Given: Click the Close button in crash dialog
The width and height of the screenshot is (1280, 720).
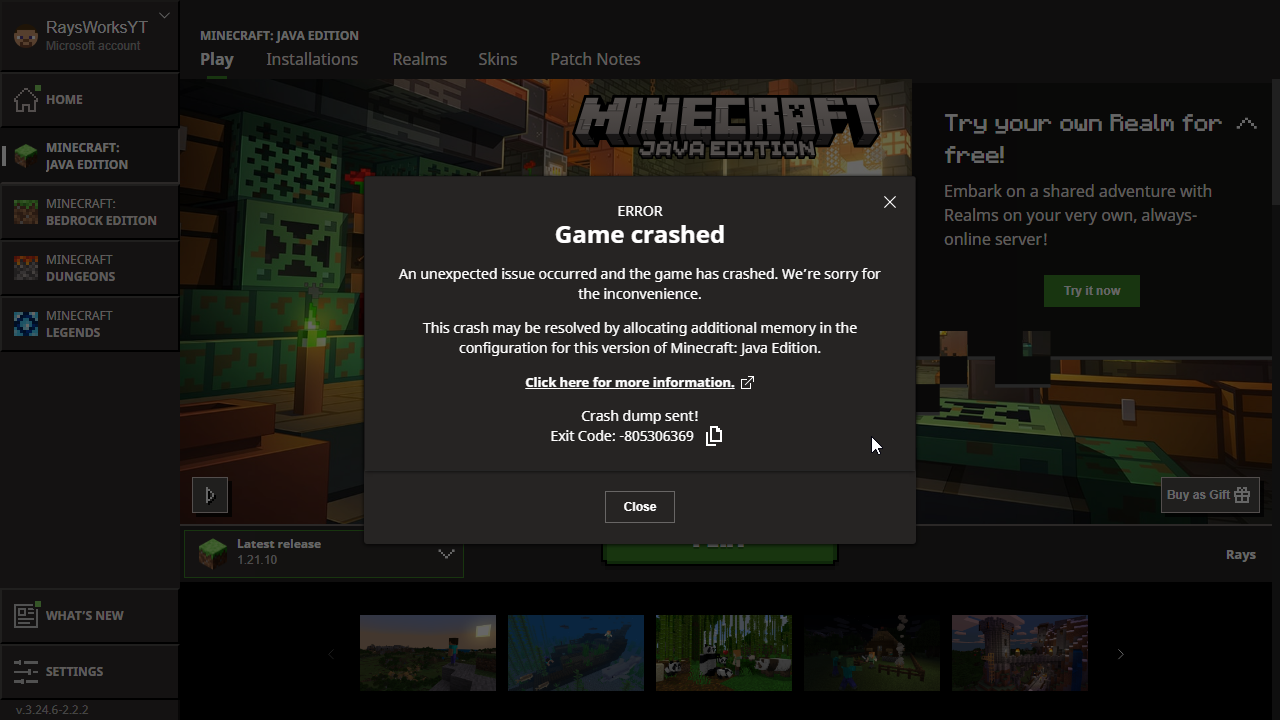Looking at the screenshot, I should coord(640,507).
